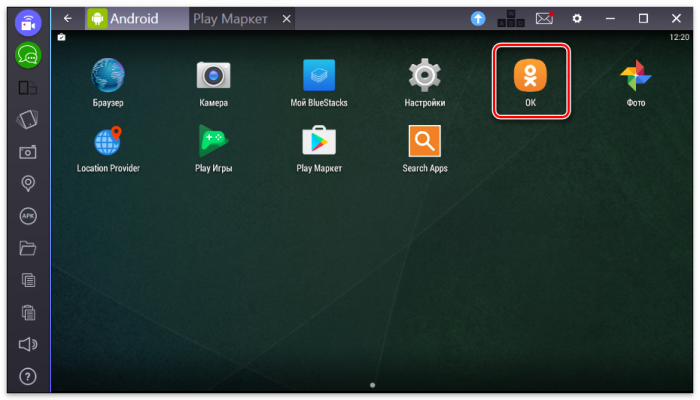Click the APK install sidebar icon

[28, 216]
